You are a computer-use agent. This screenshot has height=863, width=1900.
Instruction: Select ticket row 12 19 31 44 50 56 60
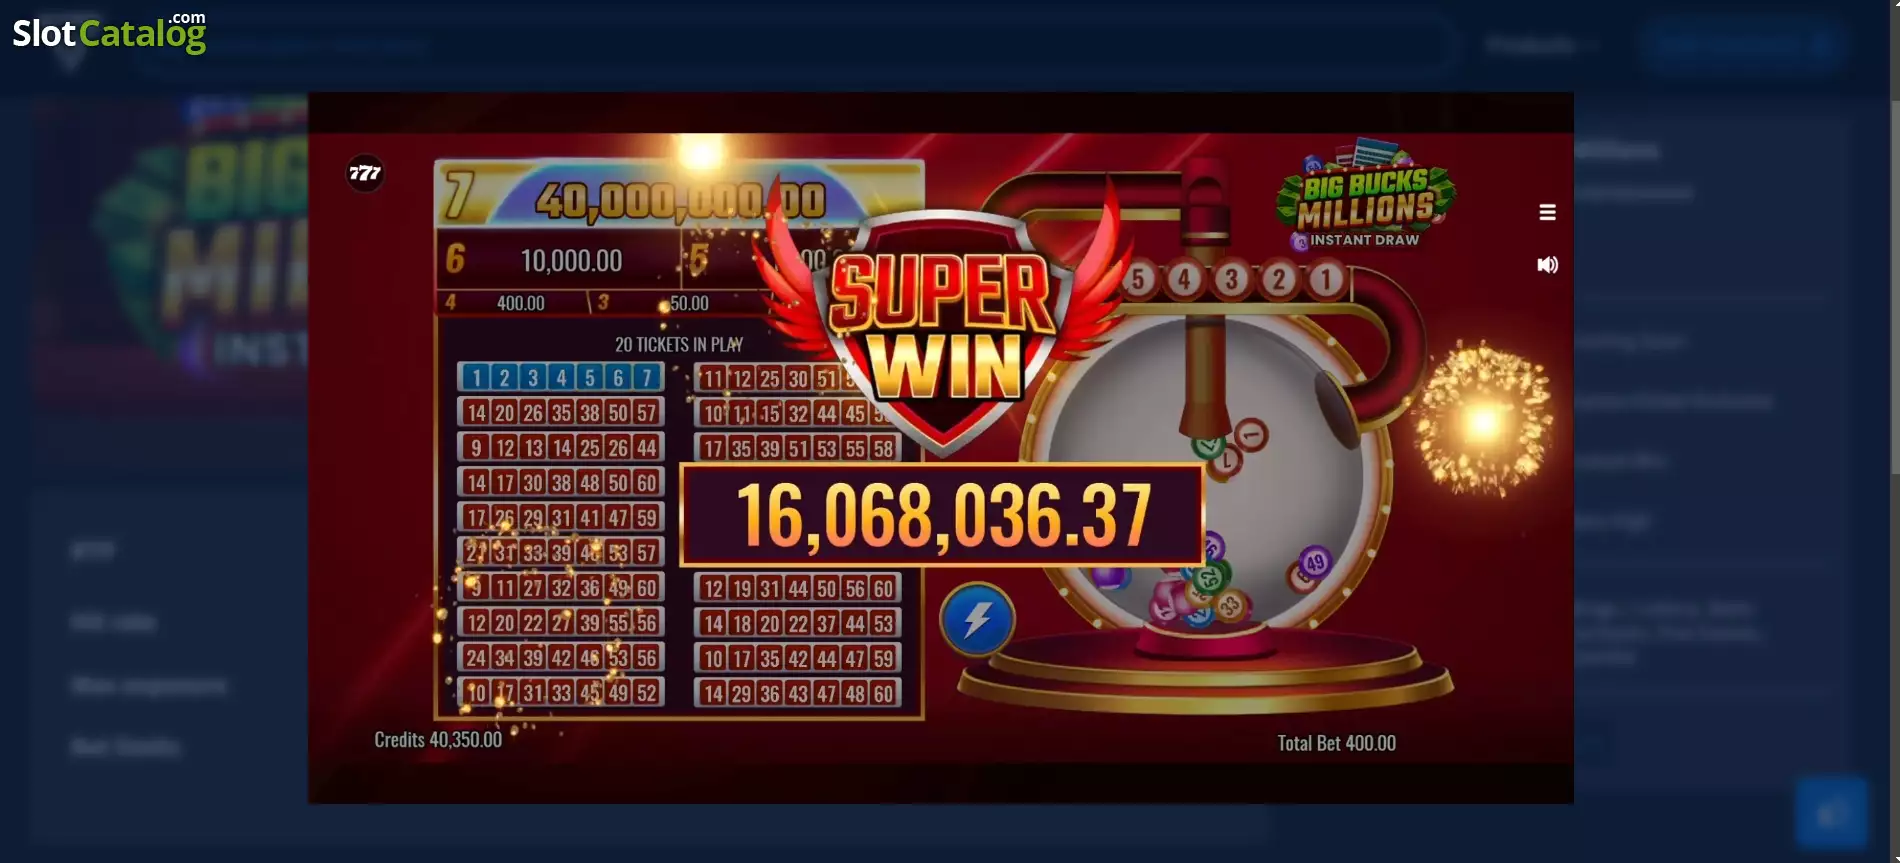797,588
